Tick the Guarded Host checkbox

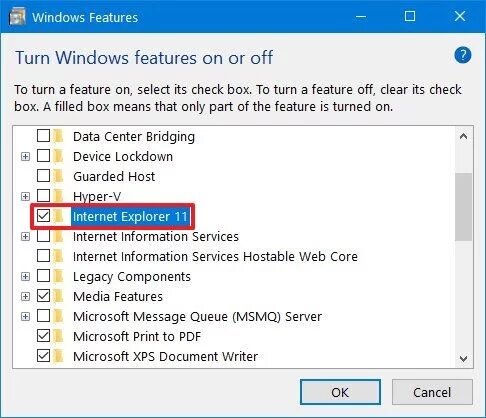(x=43, y=176)
